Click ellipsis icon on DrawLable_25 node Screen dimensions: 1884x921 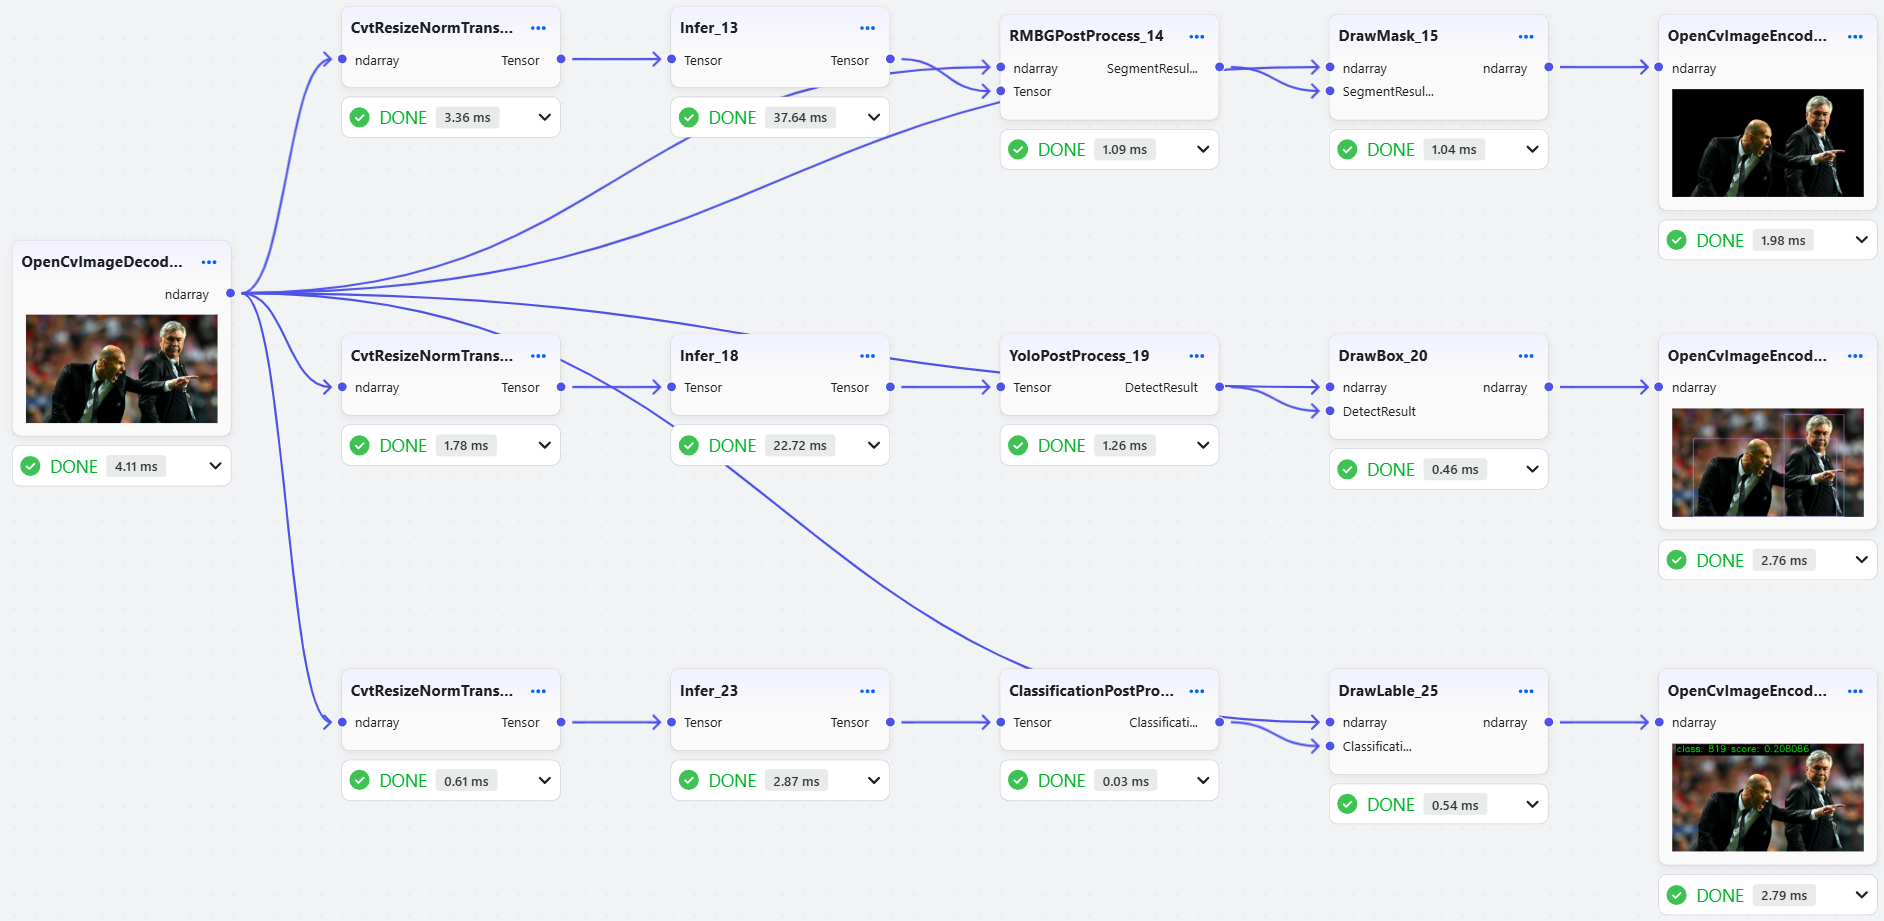pyautogui.click(x=1526, y=690)
